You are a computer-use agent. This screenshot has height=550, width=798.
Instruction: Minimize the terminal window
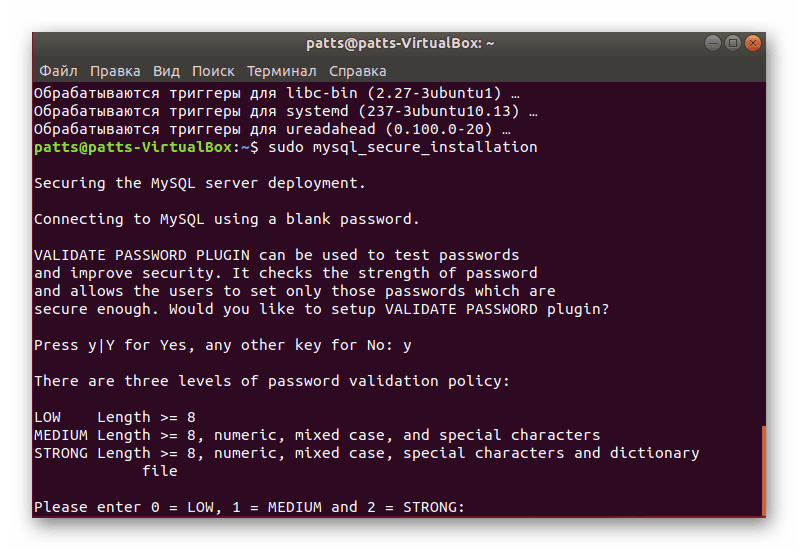(x=712, y=43)
